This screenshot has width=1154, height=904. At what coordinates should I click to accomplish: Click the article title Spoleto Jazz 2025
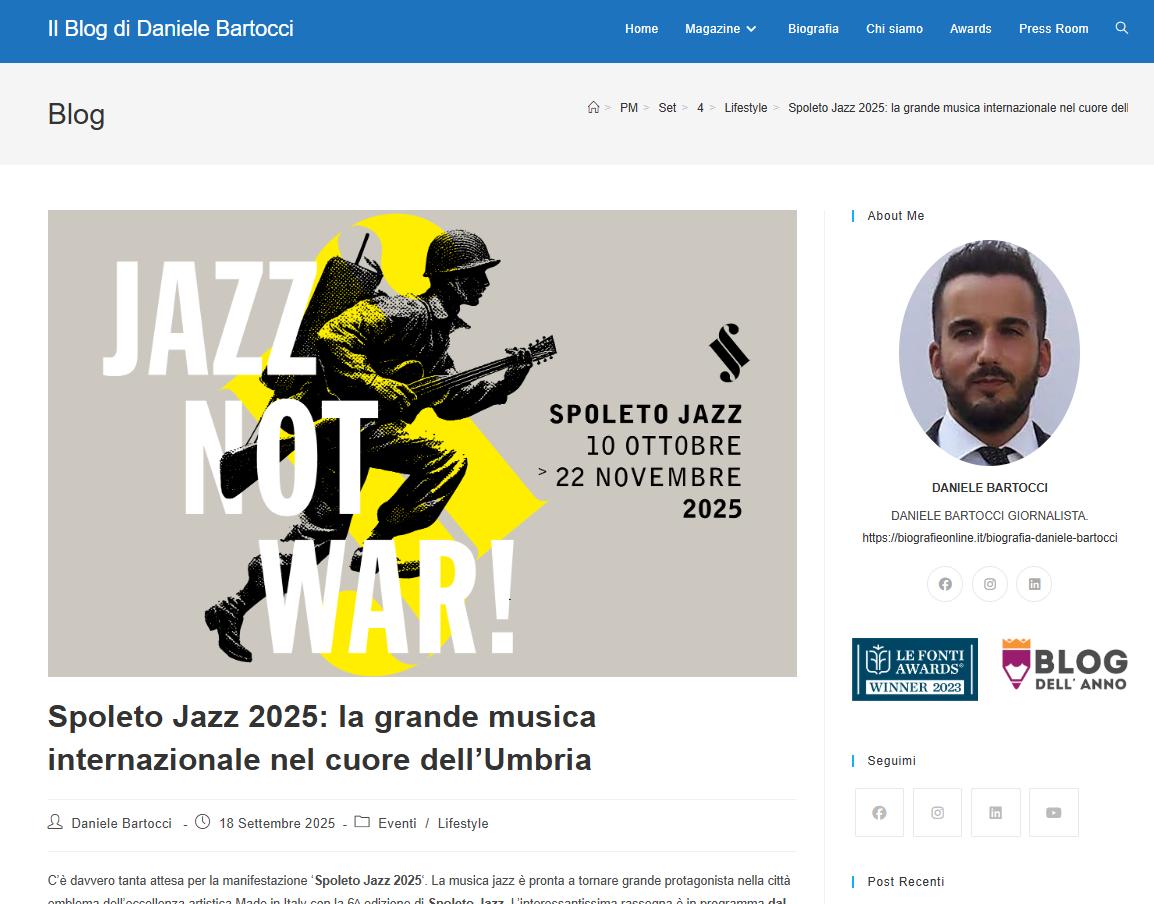(322, 738)
